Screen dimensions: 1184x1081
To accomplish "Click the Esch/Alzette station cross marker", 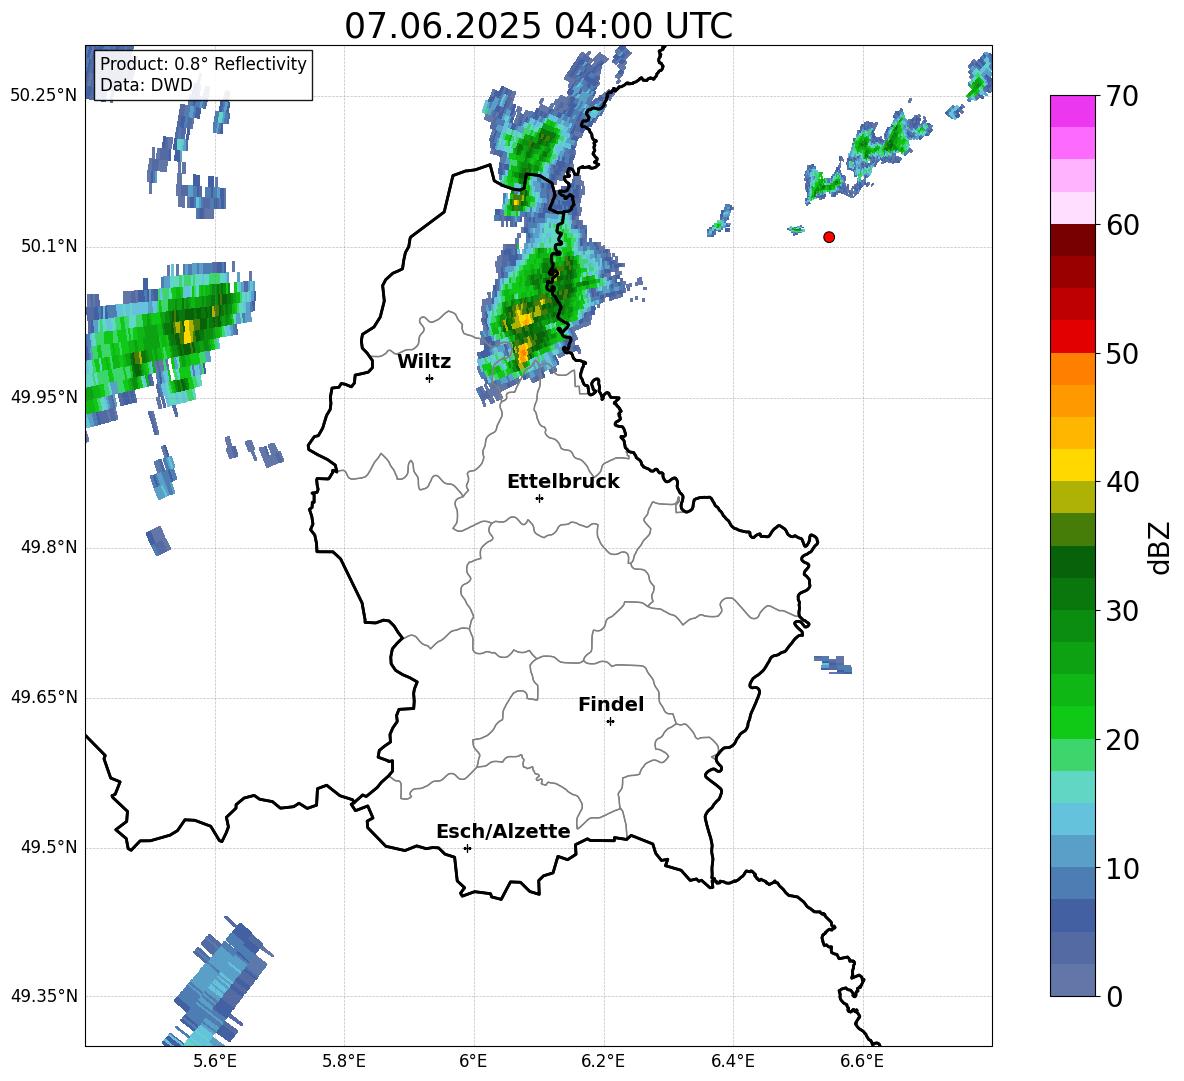I will 467,848.
